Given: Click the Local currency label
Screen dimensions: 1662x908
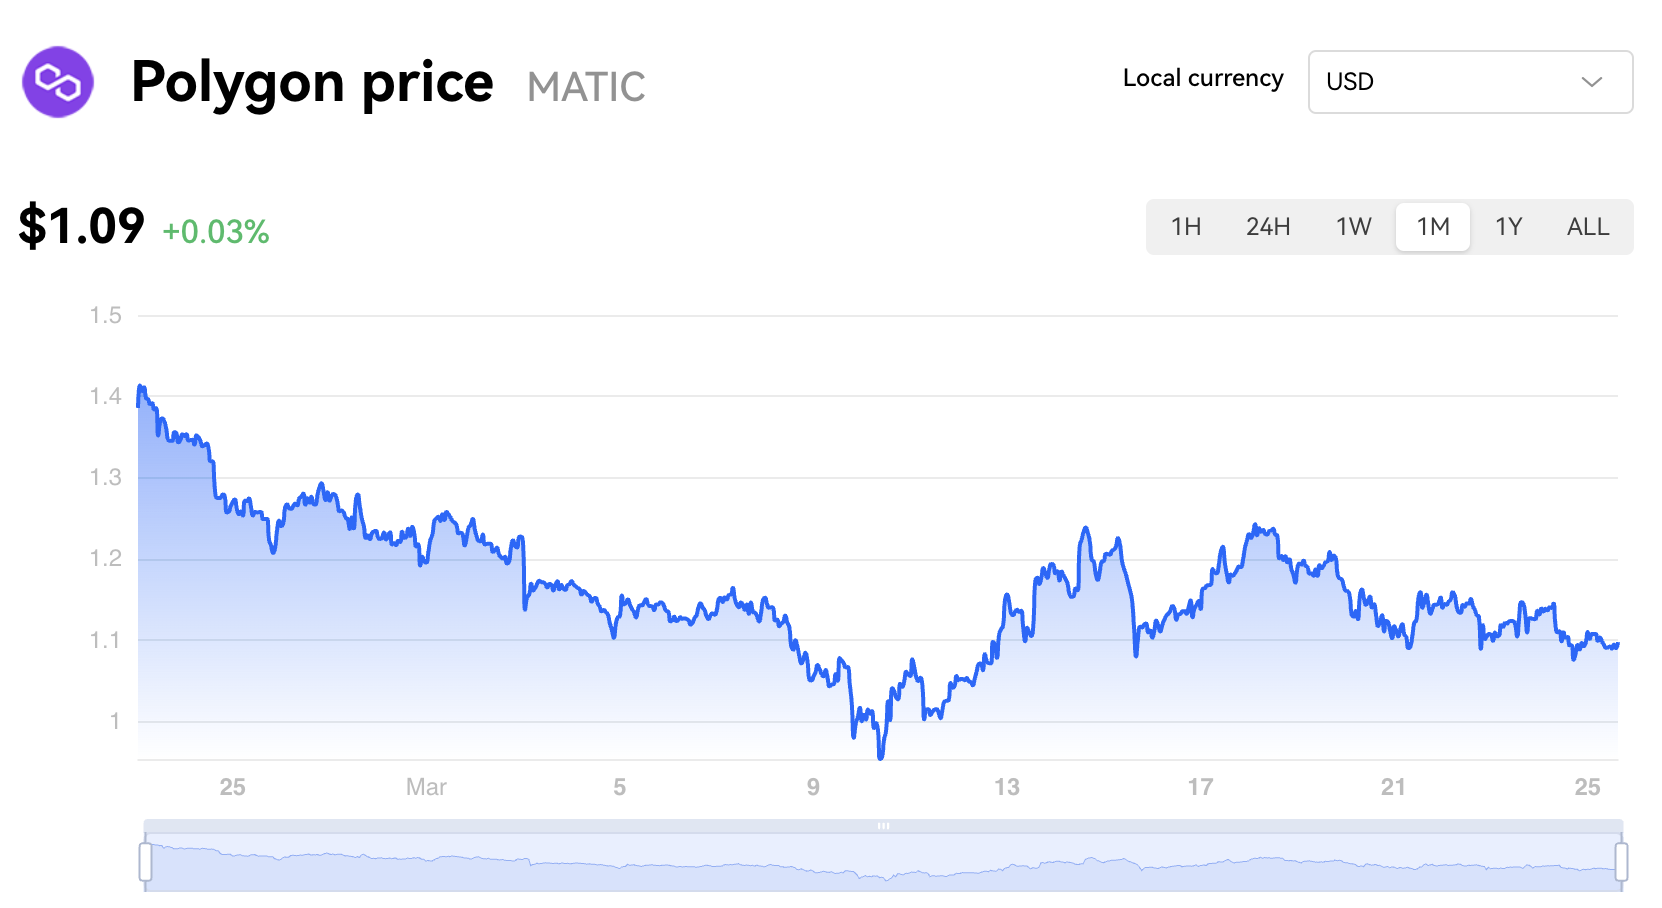Looking at the screenshot, I should click(x=1203, y=78).
